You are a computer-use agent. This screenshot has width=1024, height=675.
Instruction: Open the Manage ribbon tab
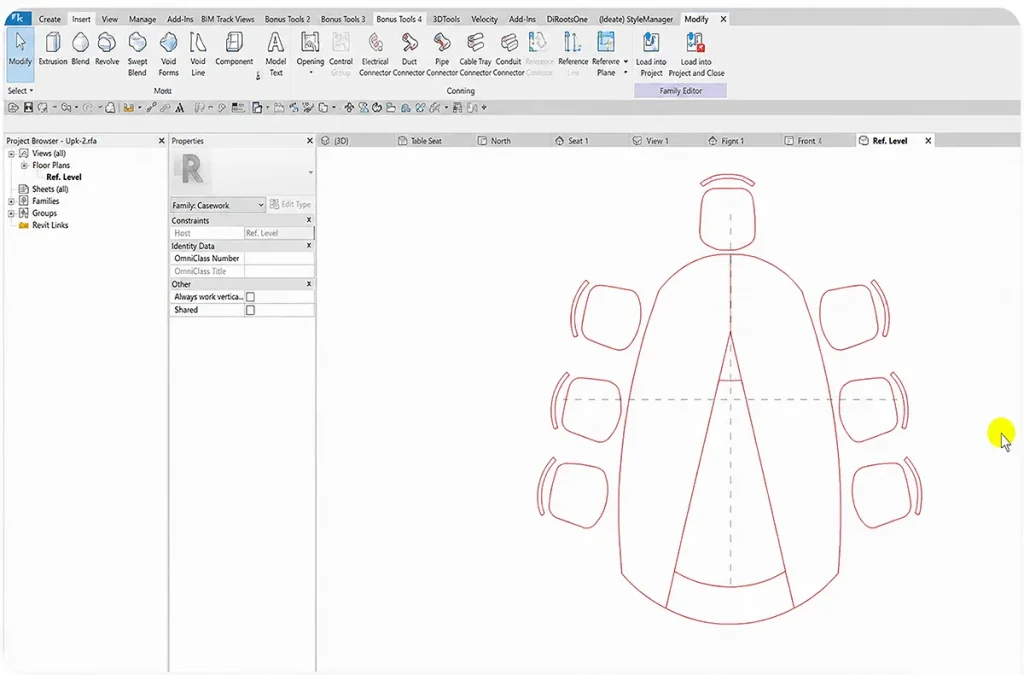pyautogui.click(x=142, y=19)
